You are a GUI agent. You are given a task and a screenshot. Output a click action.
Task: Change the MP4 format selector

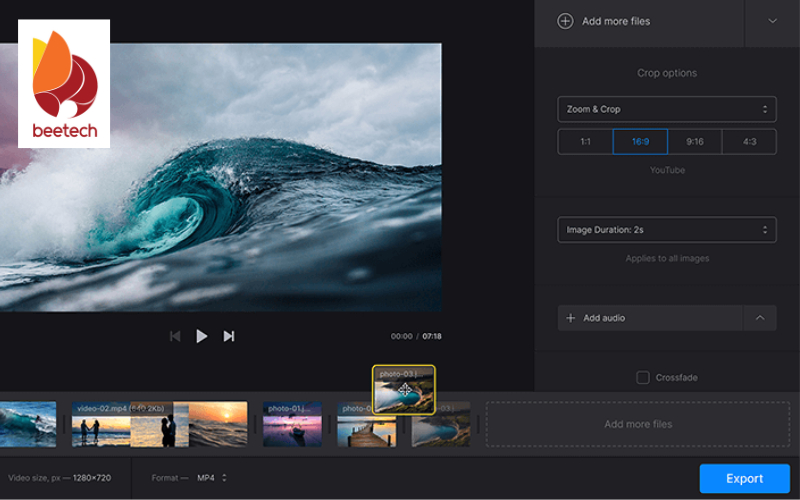(211, 478)
